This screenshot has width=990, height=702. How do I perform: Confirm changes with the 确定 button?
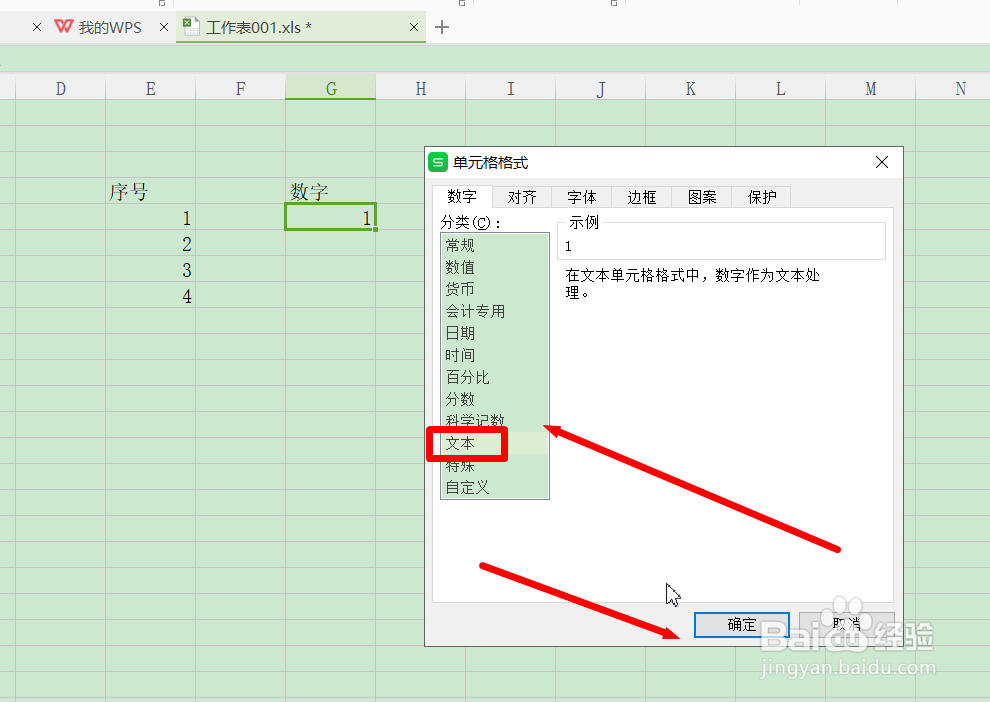point(741,624)
